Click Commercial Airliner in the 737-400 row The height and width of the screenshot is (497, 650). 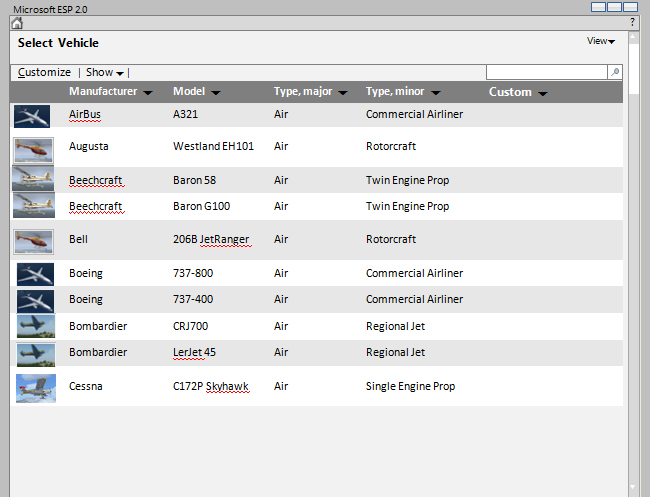pyautogui.click(x=414, y=299)
